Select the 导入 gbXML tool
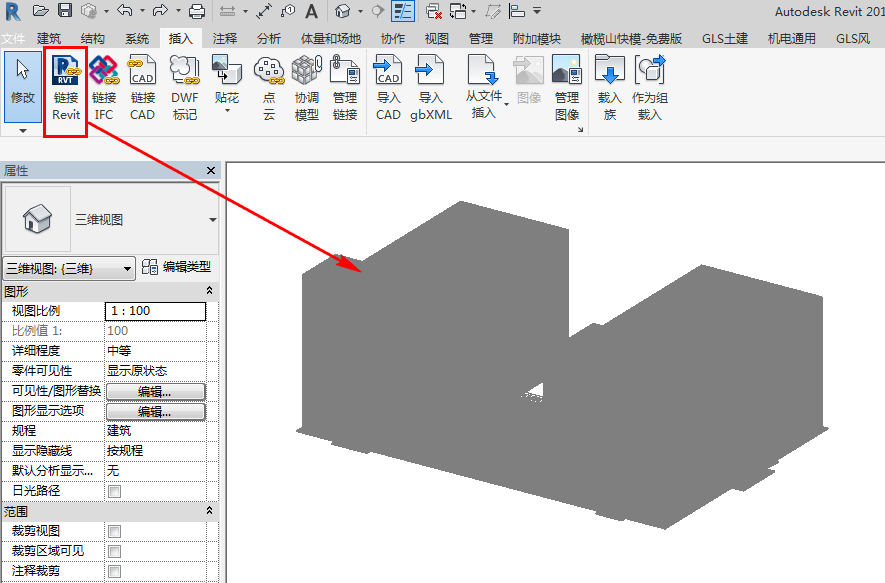This screenshot has width=885, height=583. click(431, 89)
